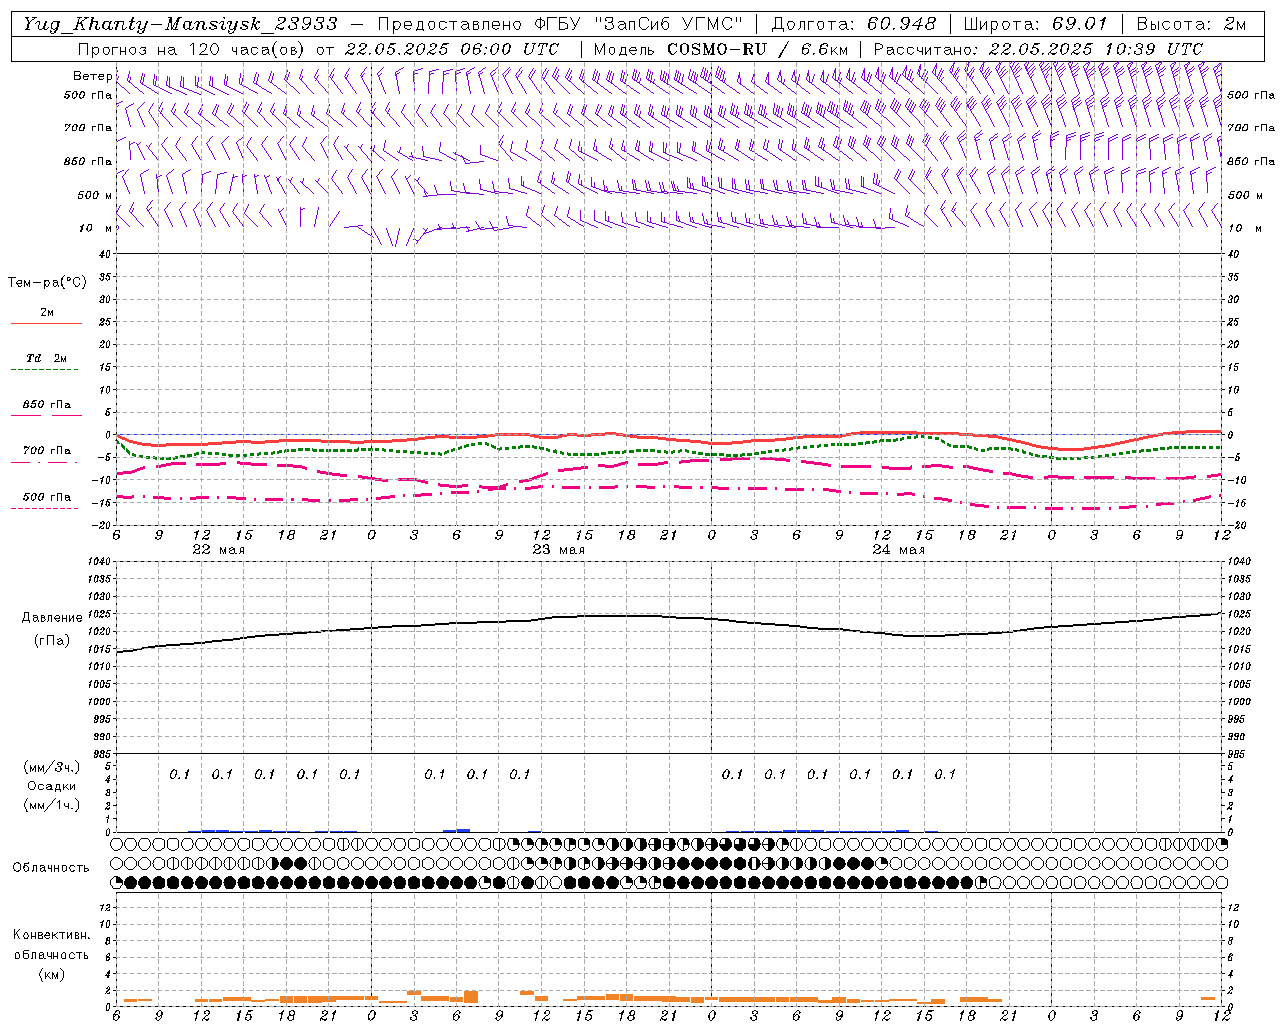
Task: Click the 10 м wind level label on left
Action: [96, 228]
